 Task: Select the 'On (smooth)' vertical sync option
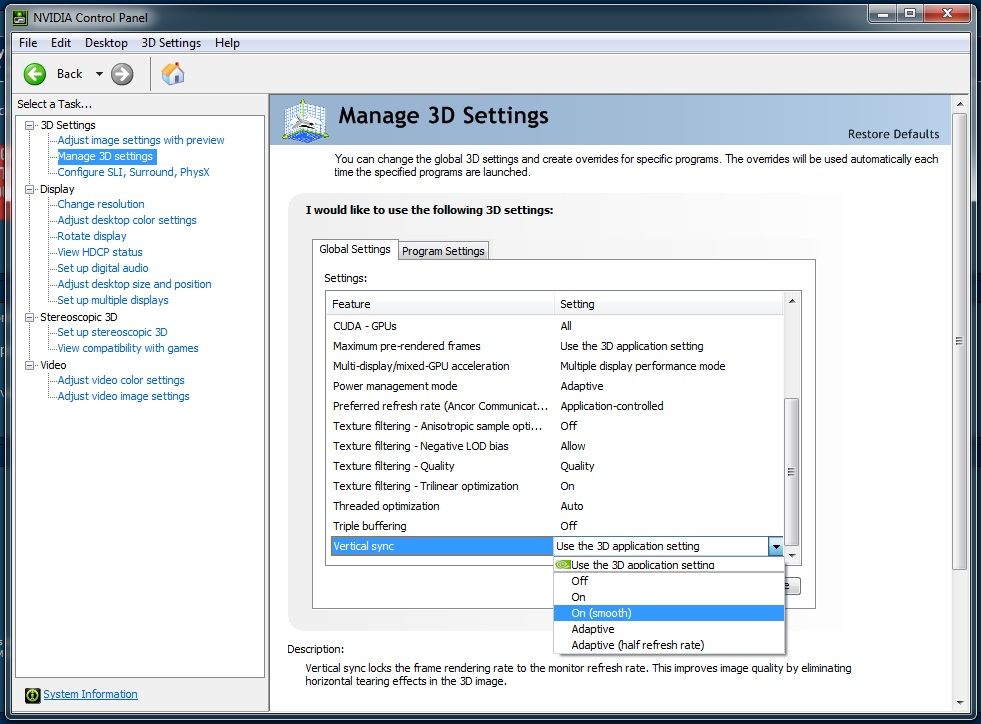[x=600, y=613]
